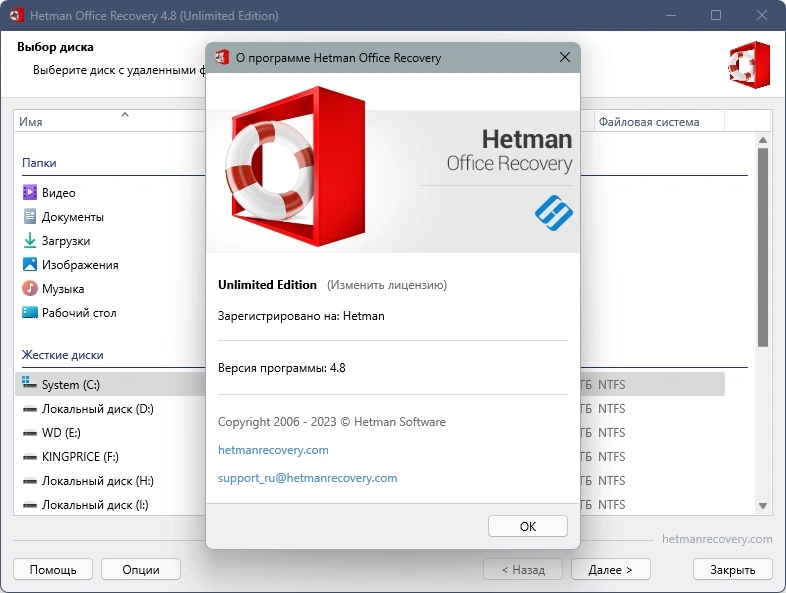Click the Локальный диск (I:) drive icon
Viewport: 786px width, 593px height.
(30, 505)
